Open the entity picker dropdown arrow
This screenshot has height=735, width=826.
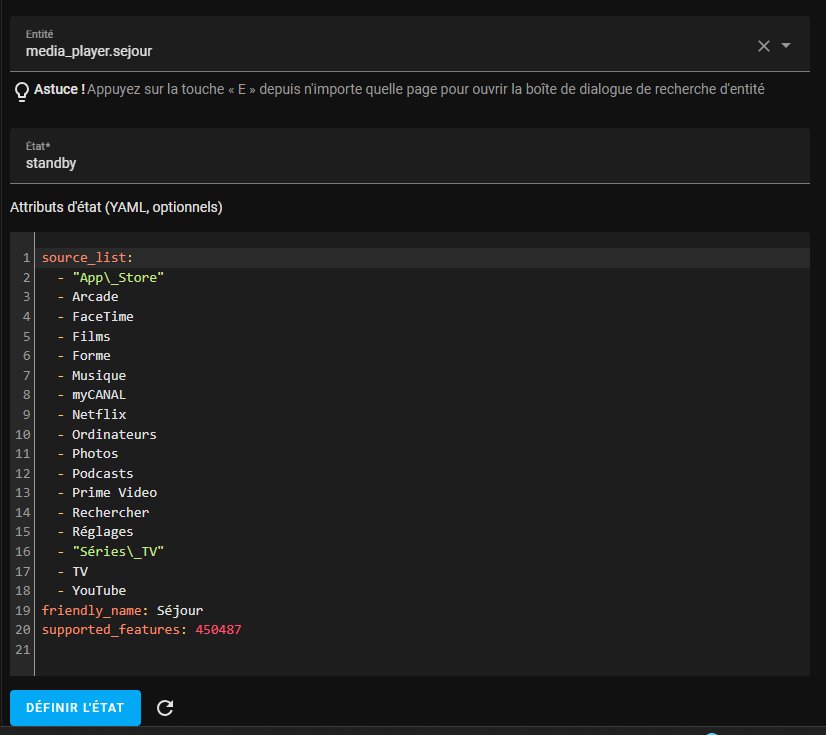[785, 45]
